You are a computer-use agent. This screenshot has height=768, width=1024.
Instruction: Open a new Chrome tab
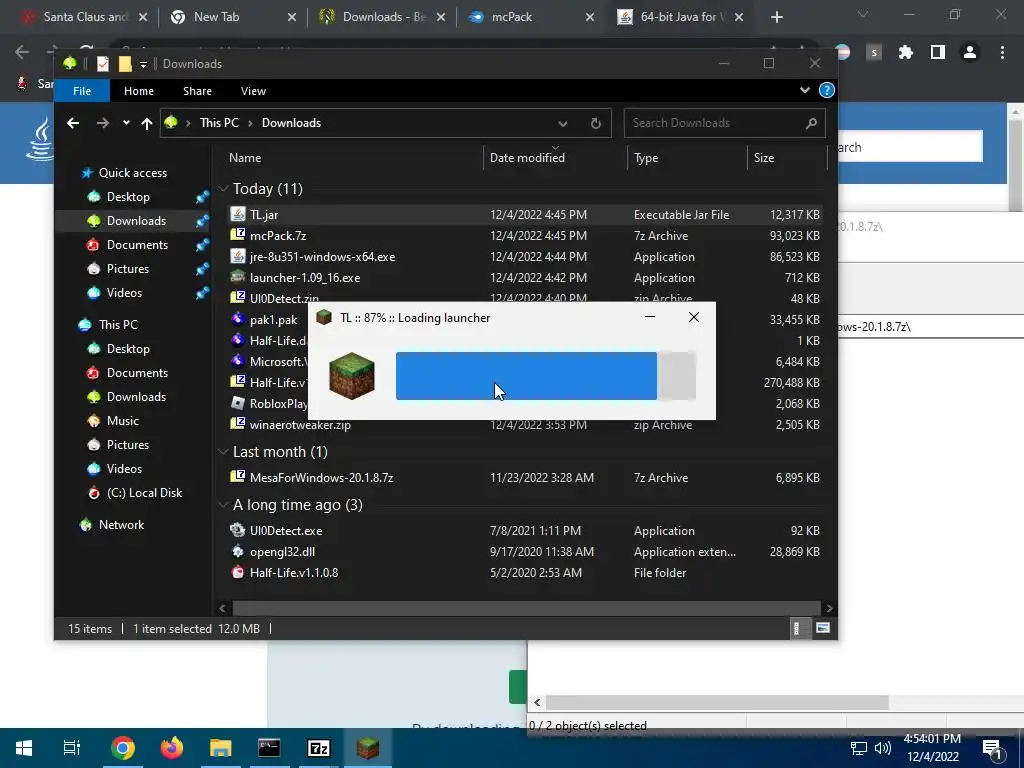pyautogui.click(x=776, y=17)
